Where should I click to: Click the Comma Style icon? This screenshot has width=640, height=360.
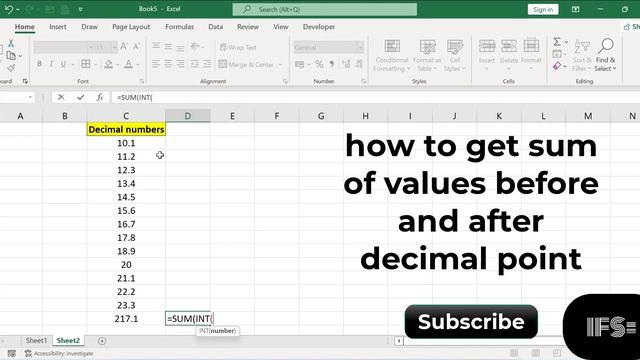tap(331, 64)
